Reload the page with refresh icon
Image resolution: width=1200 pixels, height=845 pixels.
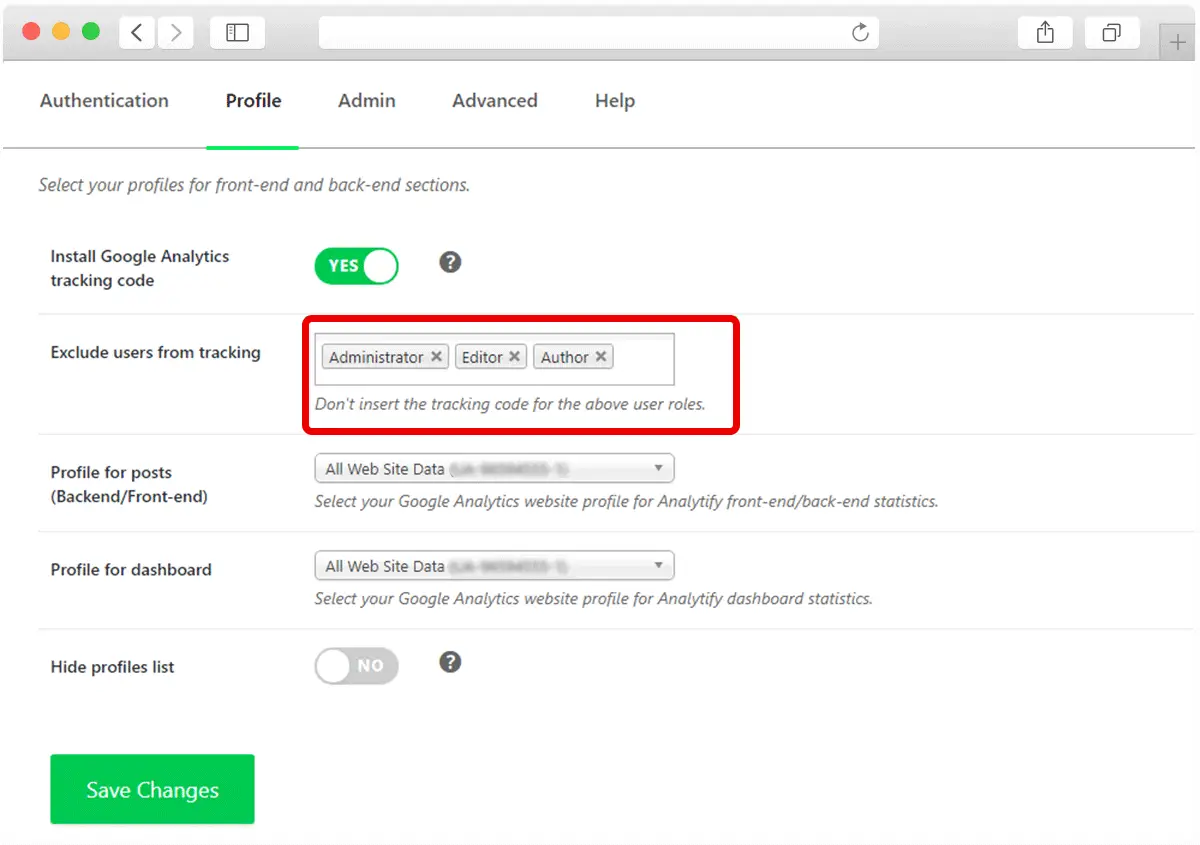coord(860,33)
